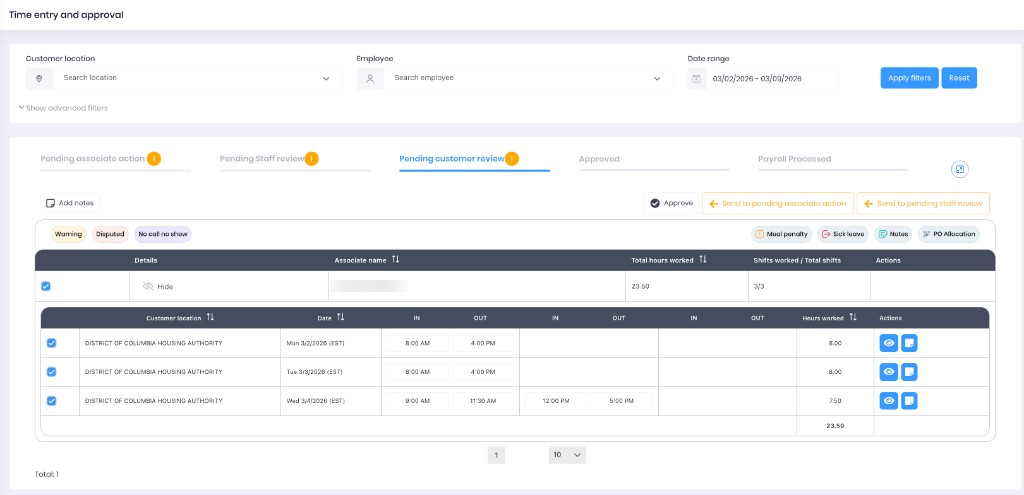
Task: Edit the 5:00 PM OUT time on Wed 3/4/2026
Action: pos(621,400)
